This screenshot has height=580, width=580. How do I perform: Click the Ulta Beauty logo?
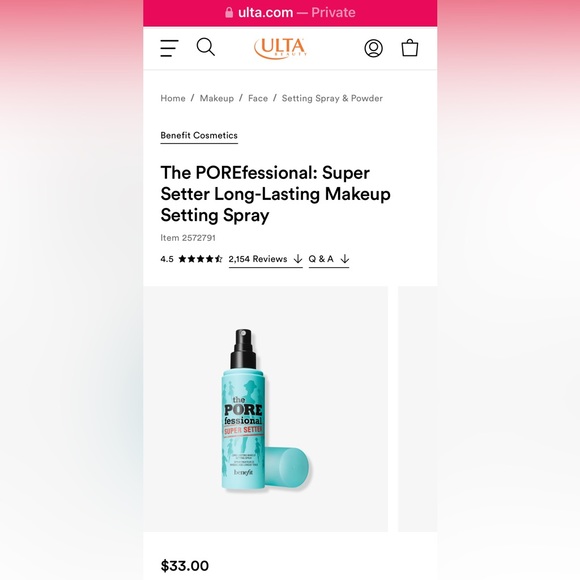281,48
